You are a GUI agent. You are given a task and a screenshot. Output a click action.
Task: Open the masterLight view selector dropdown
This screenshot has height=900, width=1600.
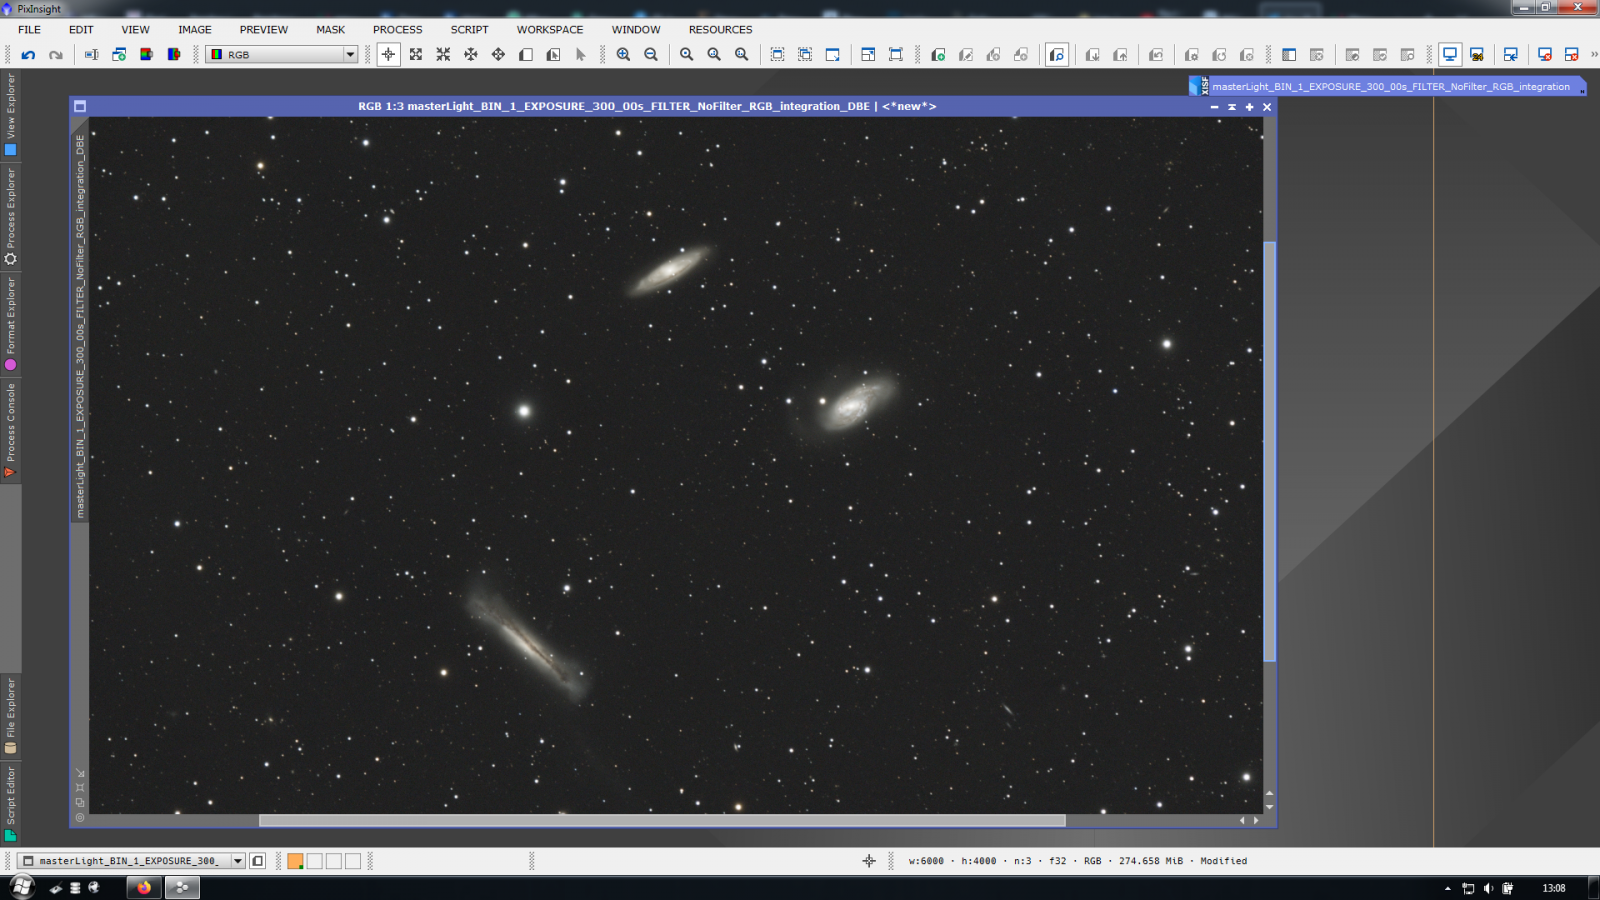132,861
